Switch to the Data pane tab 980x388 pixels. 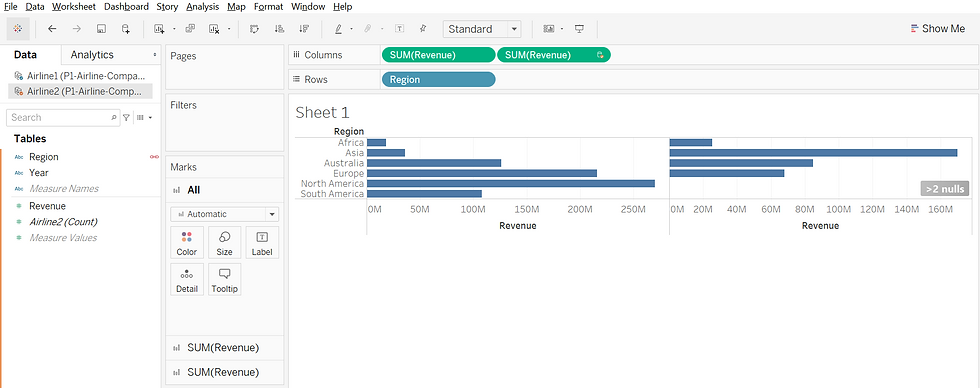[x=25, y=55]
